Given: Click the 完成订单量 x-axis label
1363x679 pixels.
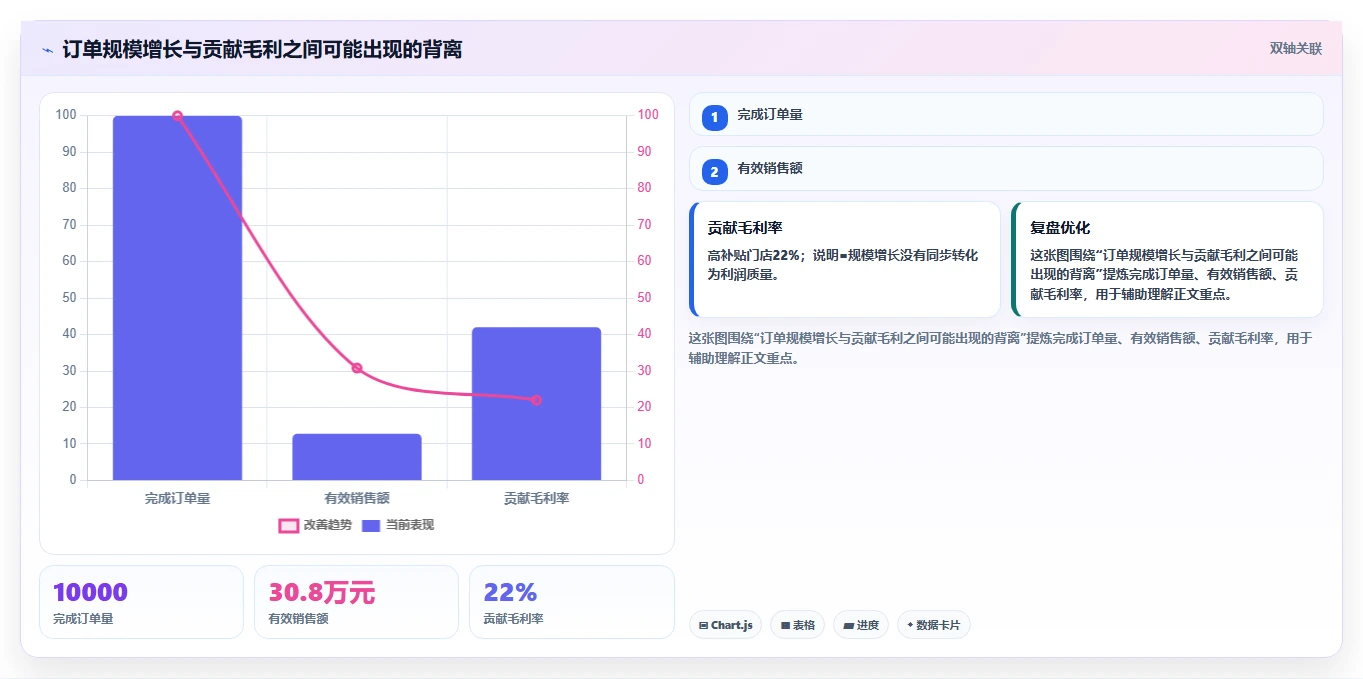Looking at the screenshot, I should click(177, 498).
